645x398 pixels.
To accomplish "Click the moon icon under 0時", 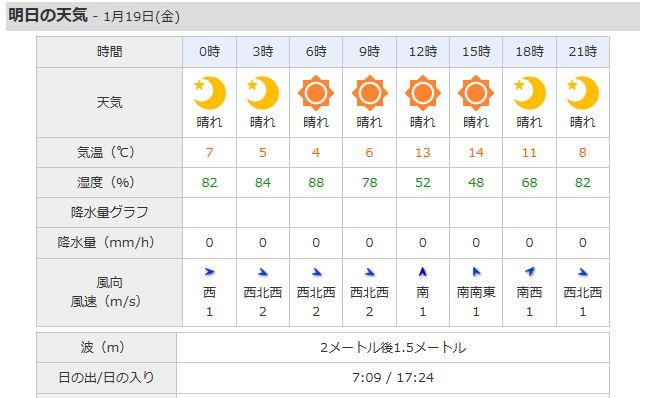I will point(209,93).
